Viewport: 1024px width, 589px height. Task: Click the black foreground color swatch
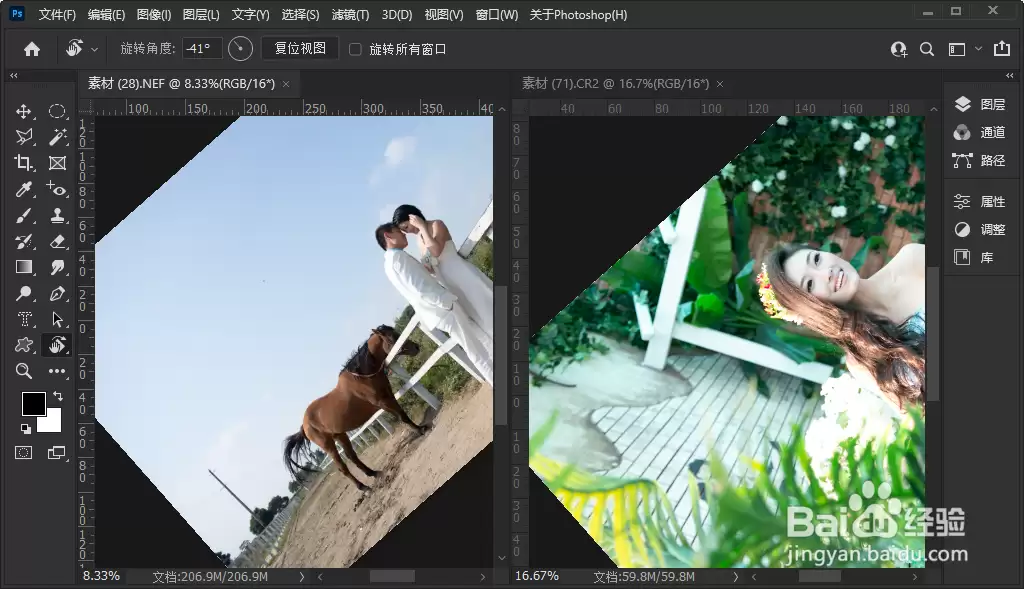tap(33, 404)
